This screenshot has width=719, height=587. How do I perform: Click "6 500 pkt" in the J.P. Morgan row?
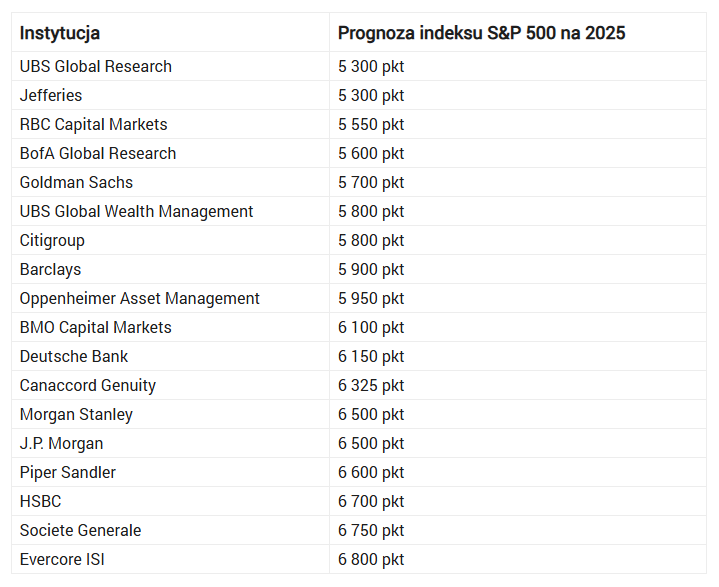[371, 443]
